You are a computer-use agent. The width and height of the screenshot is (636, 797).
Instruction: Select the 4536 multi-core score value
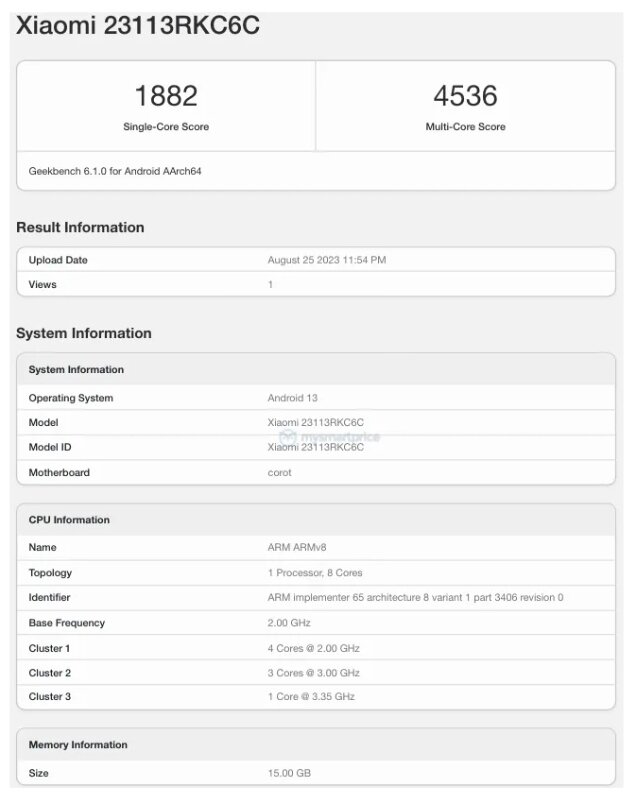pos(465,96)
